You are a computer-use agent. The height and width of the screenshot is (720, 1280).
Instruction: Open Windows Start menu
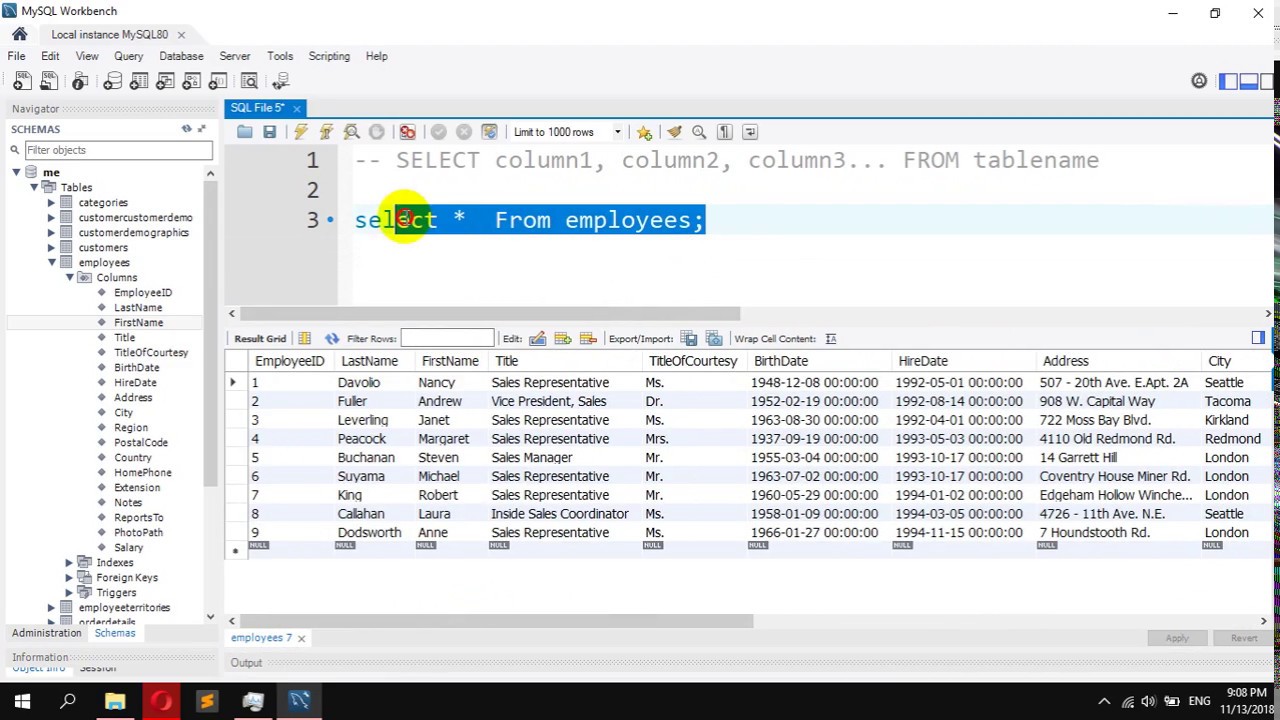tap(22, 701)
